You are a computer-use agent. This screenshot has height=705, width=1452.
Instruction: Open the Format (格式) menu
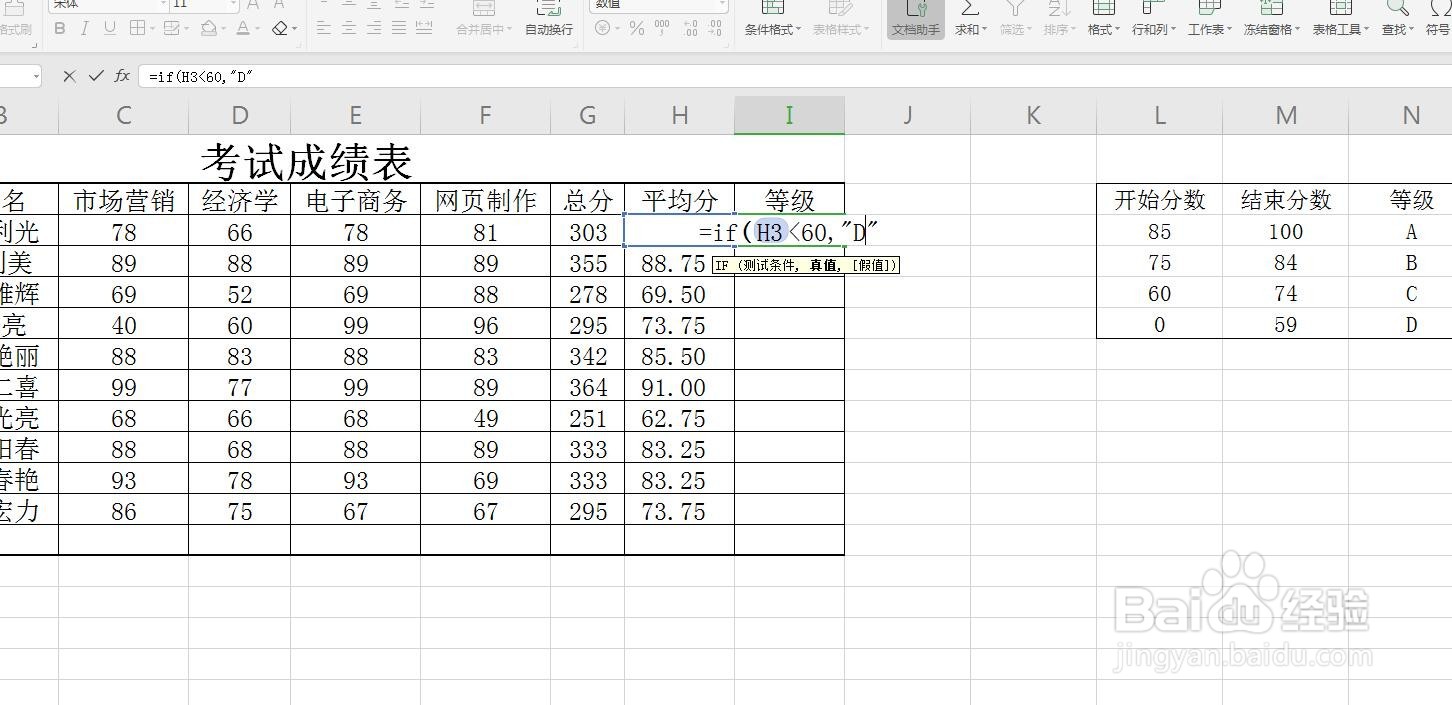coord(1103,19)
